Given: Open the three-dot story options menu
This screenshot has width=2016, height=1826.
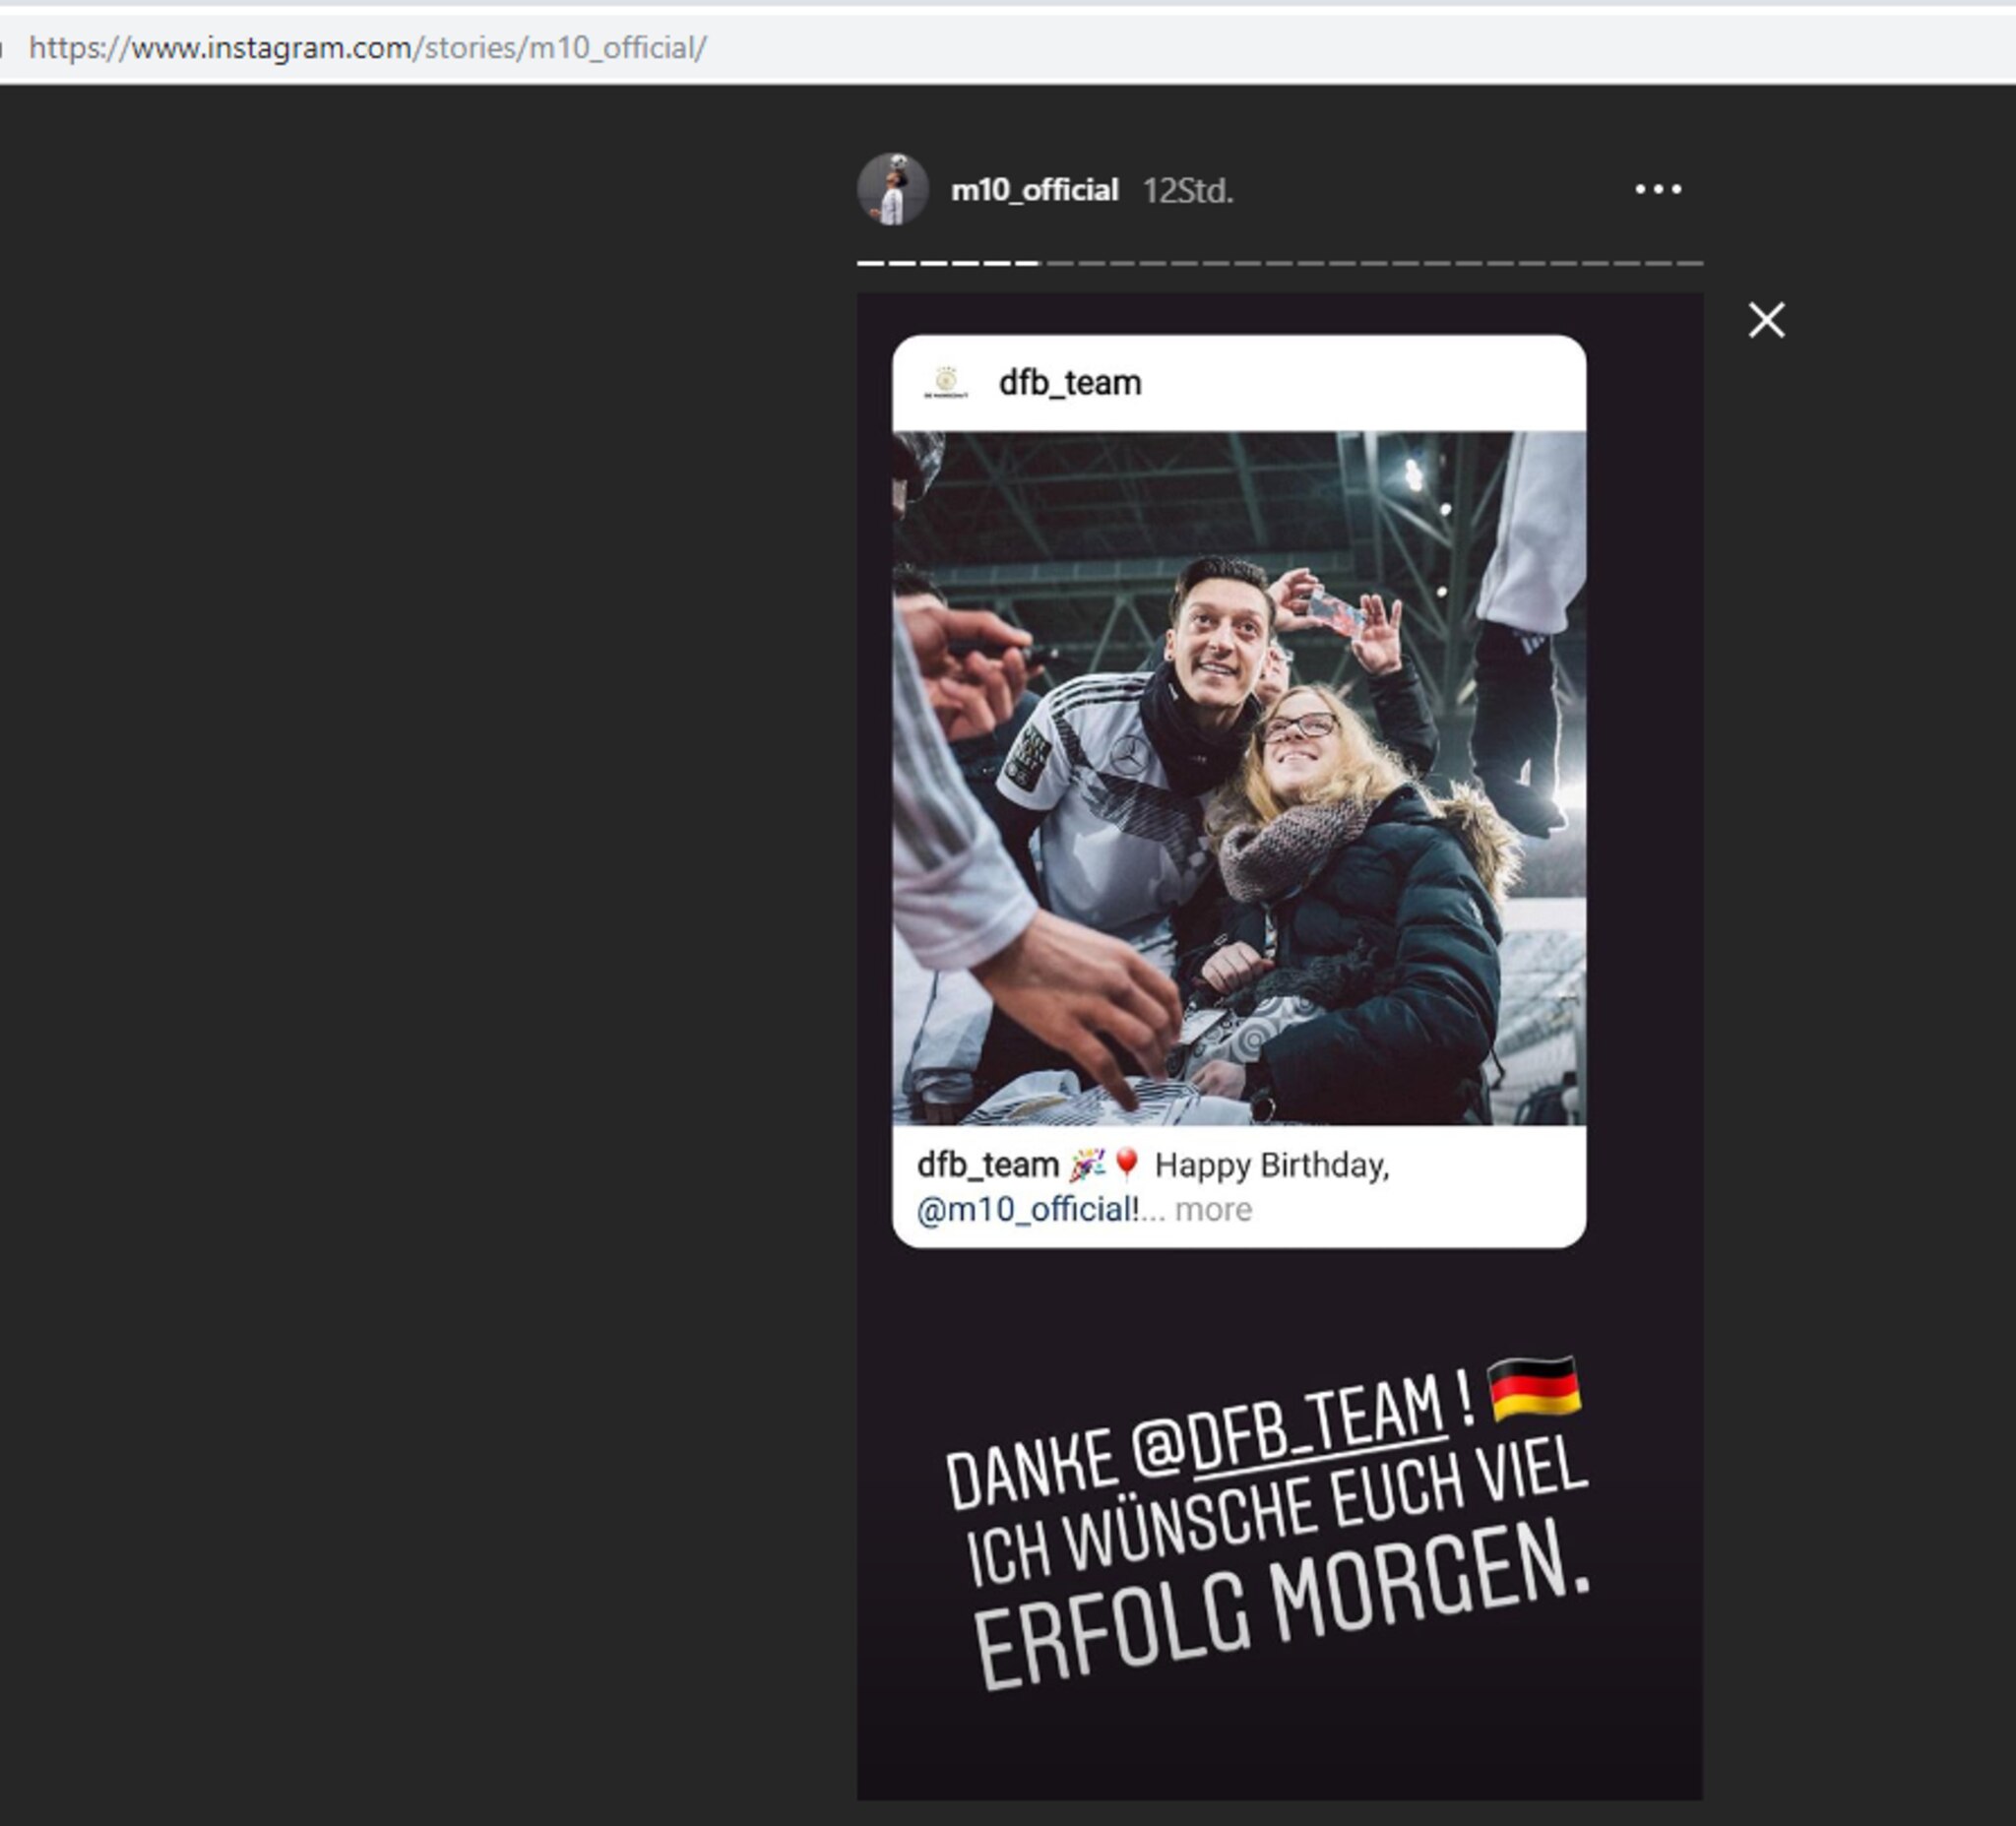Looking at the screenshot, I should click(x=1657, y=189).
